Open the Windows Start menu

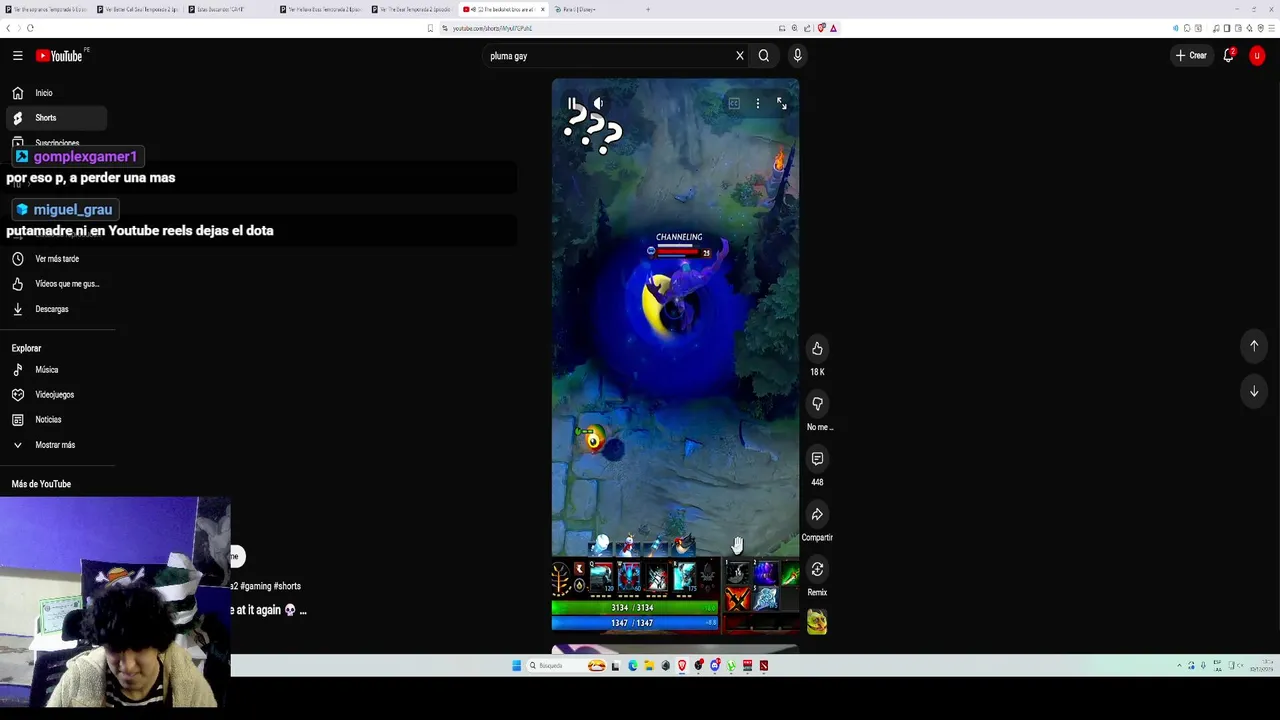[x=517, y=665]
